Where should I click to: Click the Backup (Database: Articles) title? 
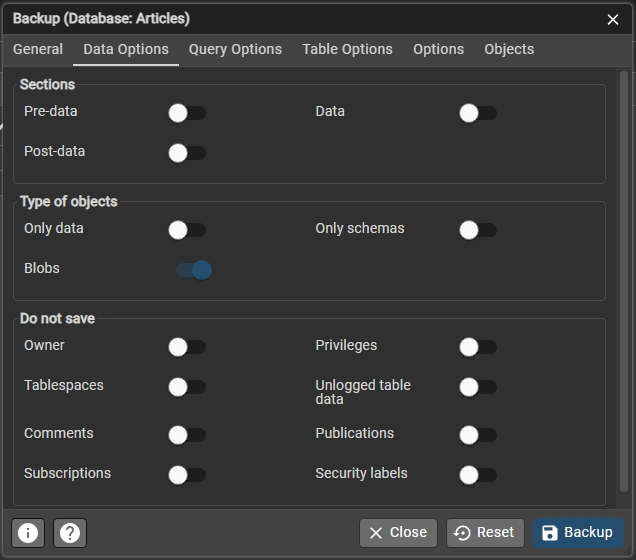click(x=101, y=19)
